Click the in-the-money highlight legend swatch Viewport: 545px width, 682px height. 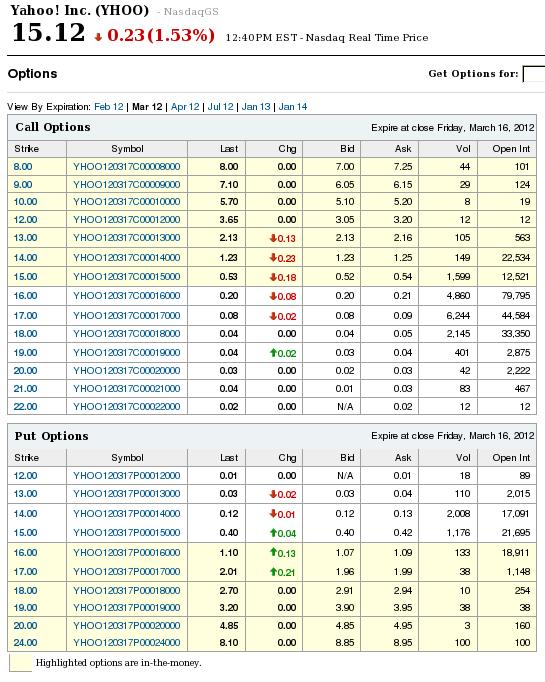click(20, 663)
